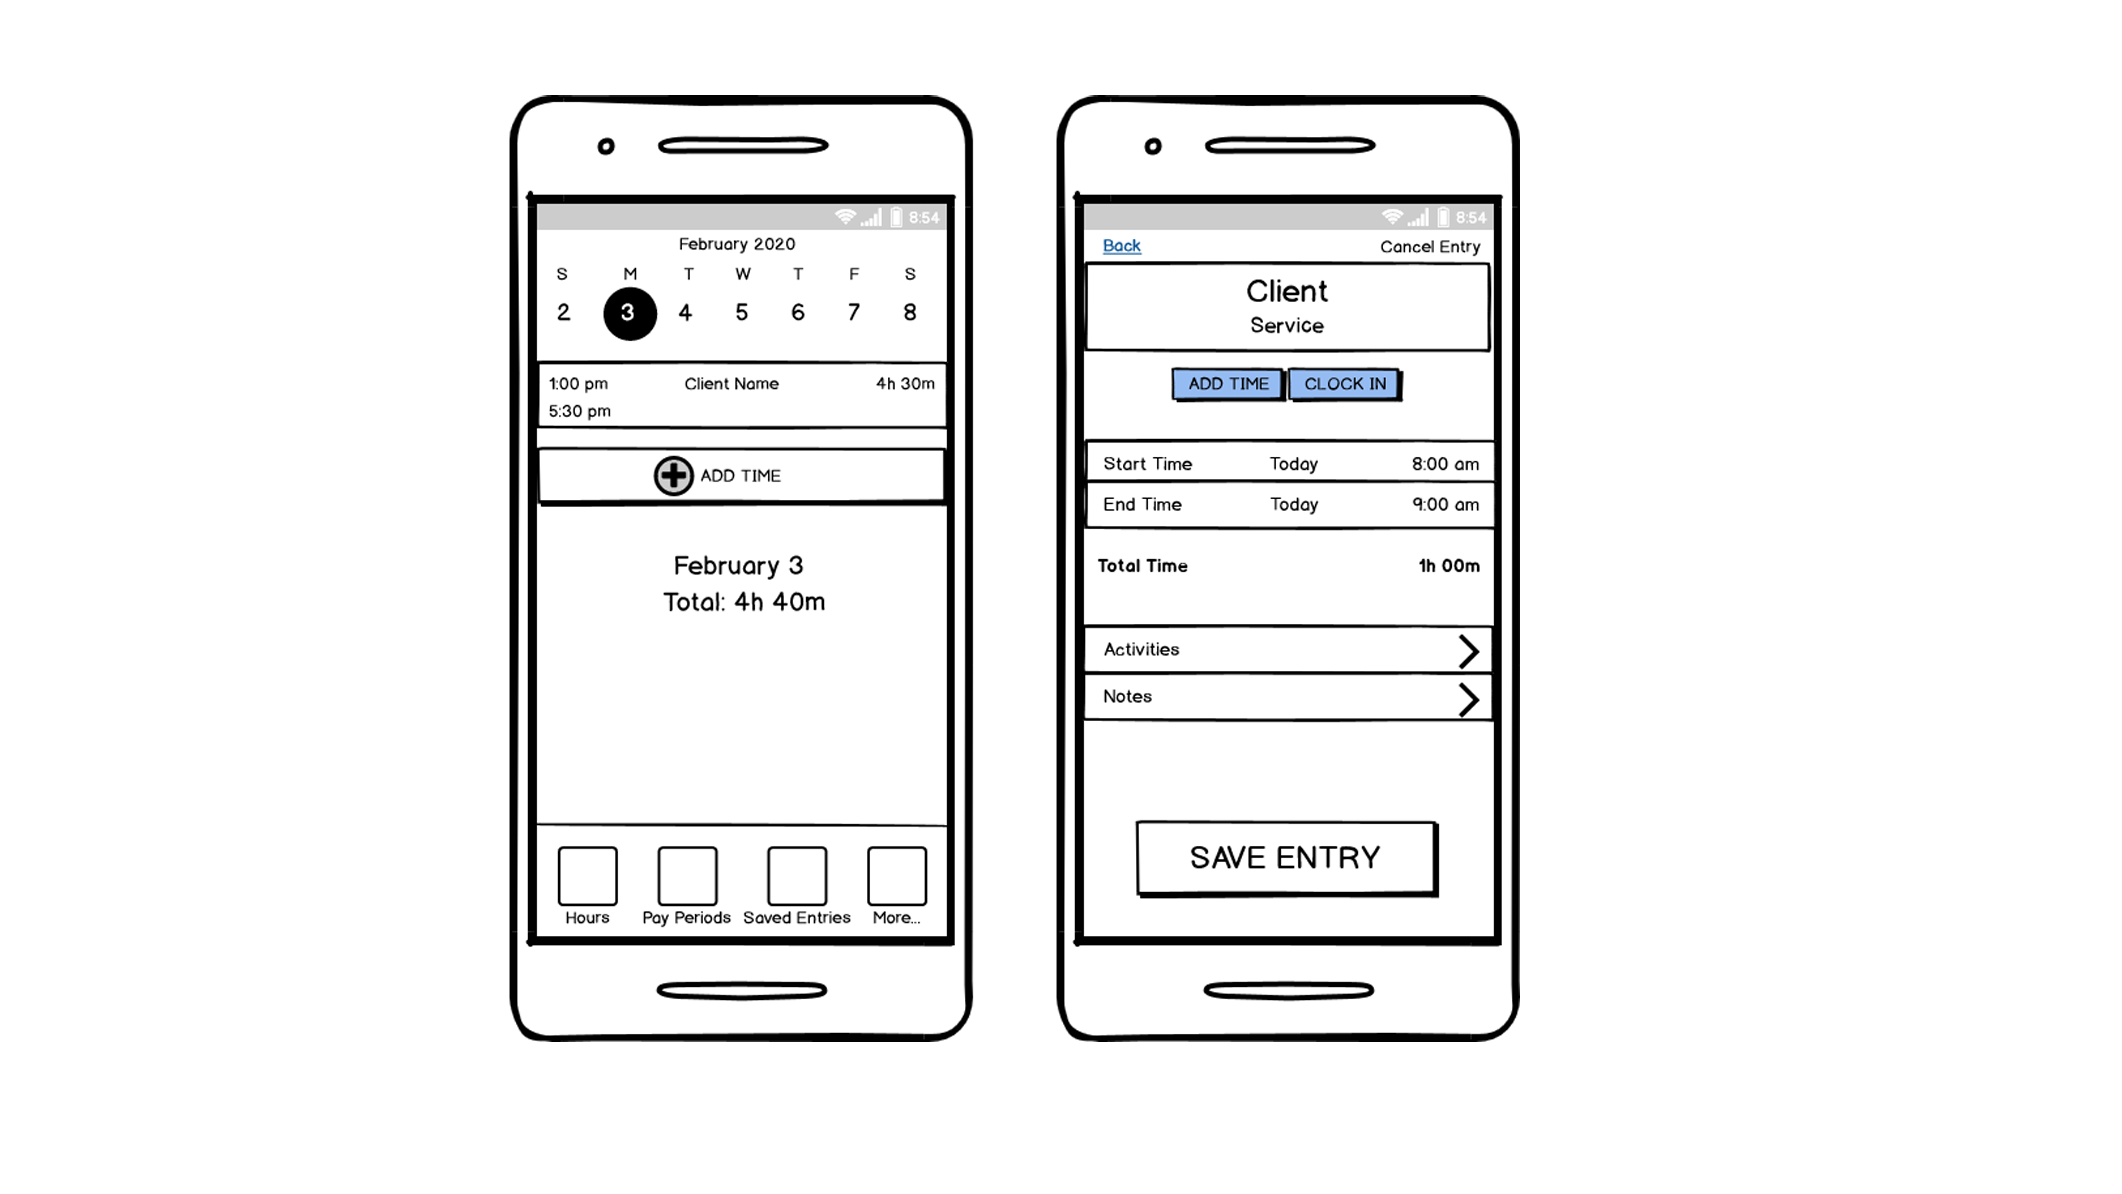Select Monday the 3rd on calendar
Screen dimensions: 2122x1194
[628, 312]
